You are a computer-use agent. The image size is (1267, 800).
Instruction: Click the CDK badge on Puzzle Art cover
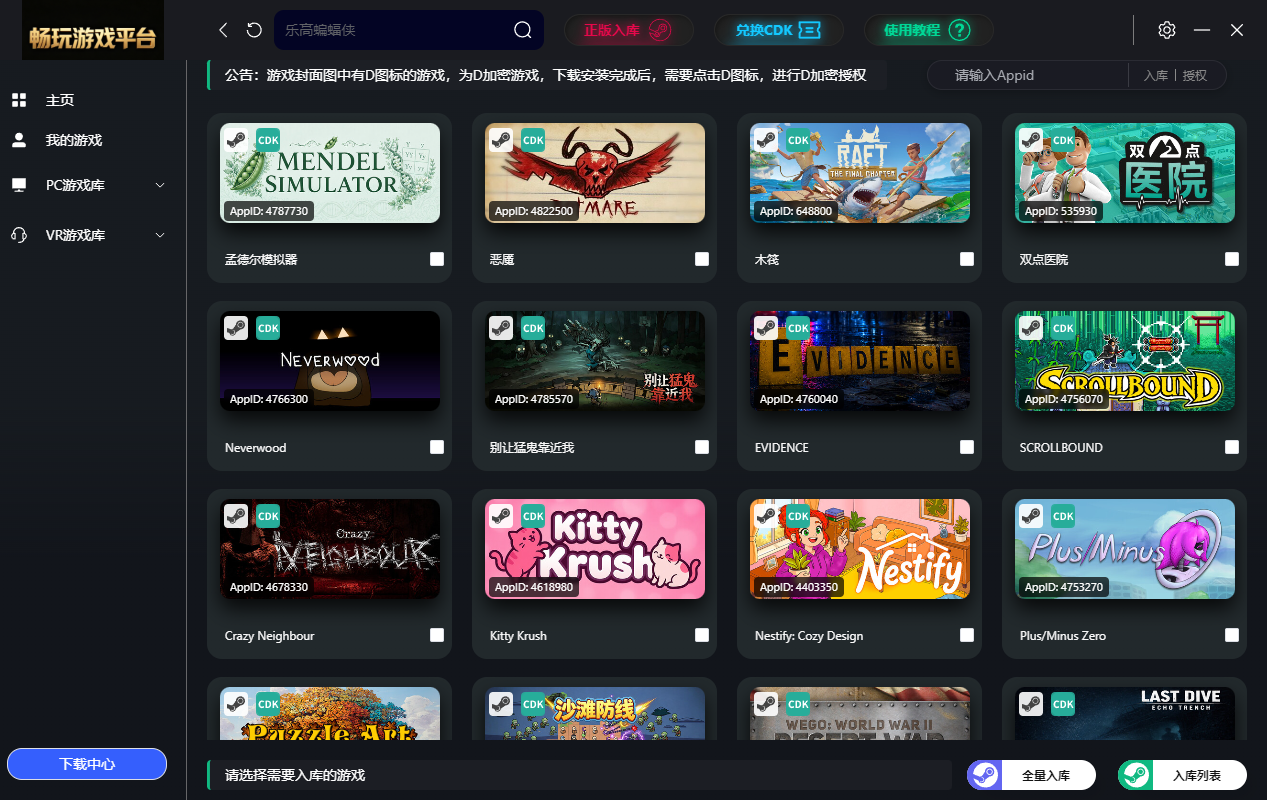[268, 704]
